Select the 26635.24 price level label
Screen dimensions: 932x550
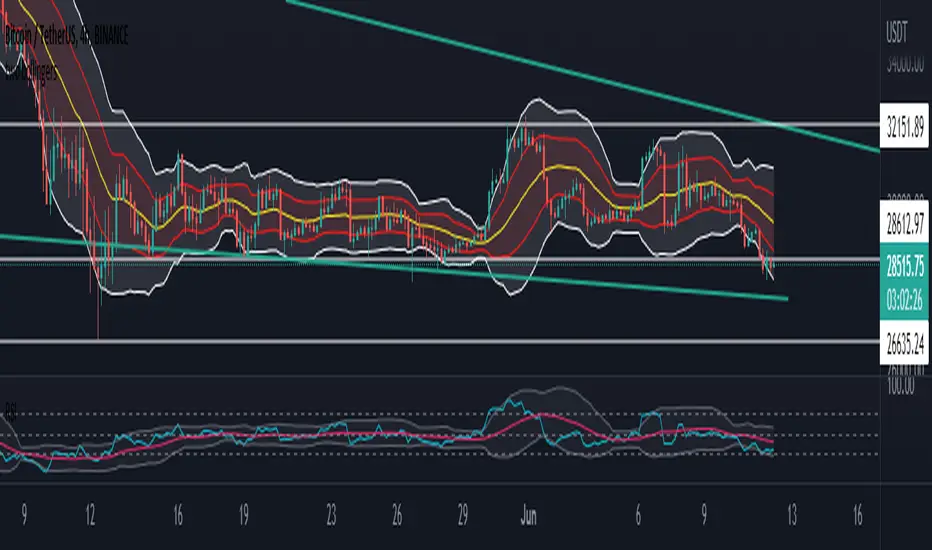point(905,343)
